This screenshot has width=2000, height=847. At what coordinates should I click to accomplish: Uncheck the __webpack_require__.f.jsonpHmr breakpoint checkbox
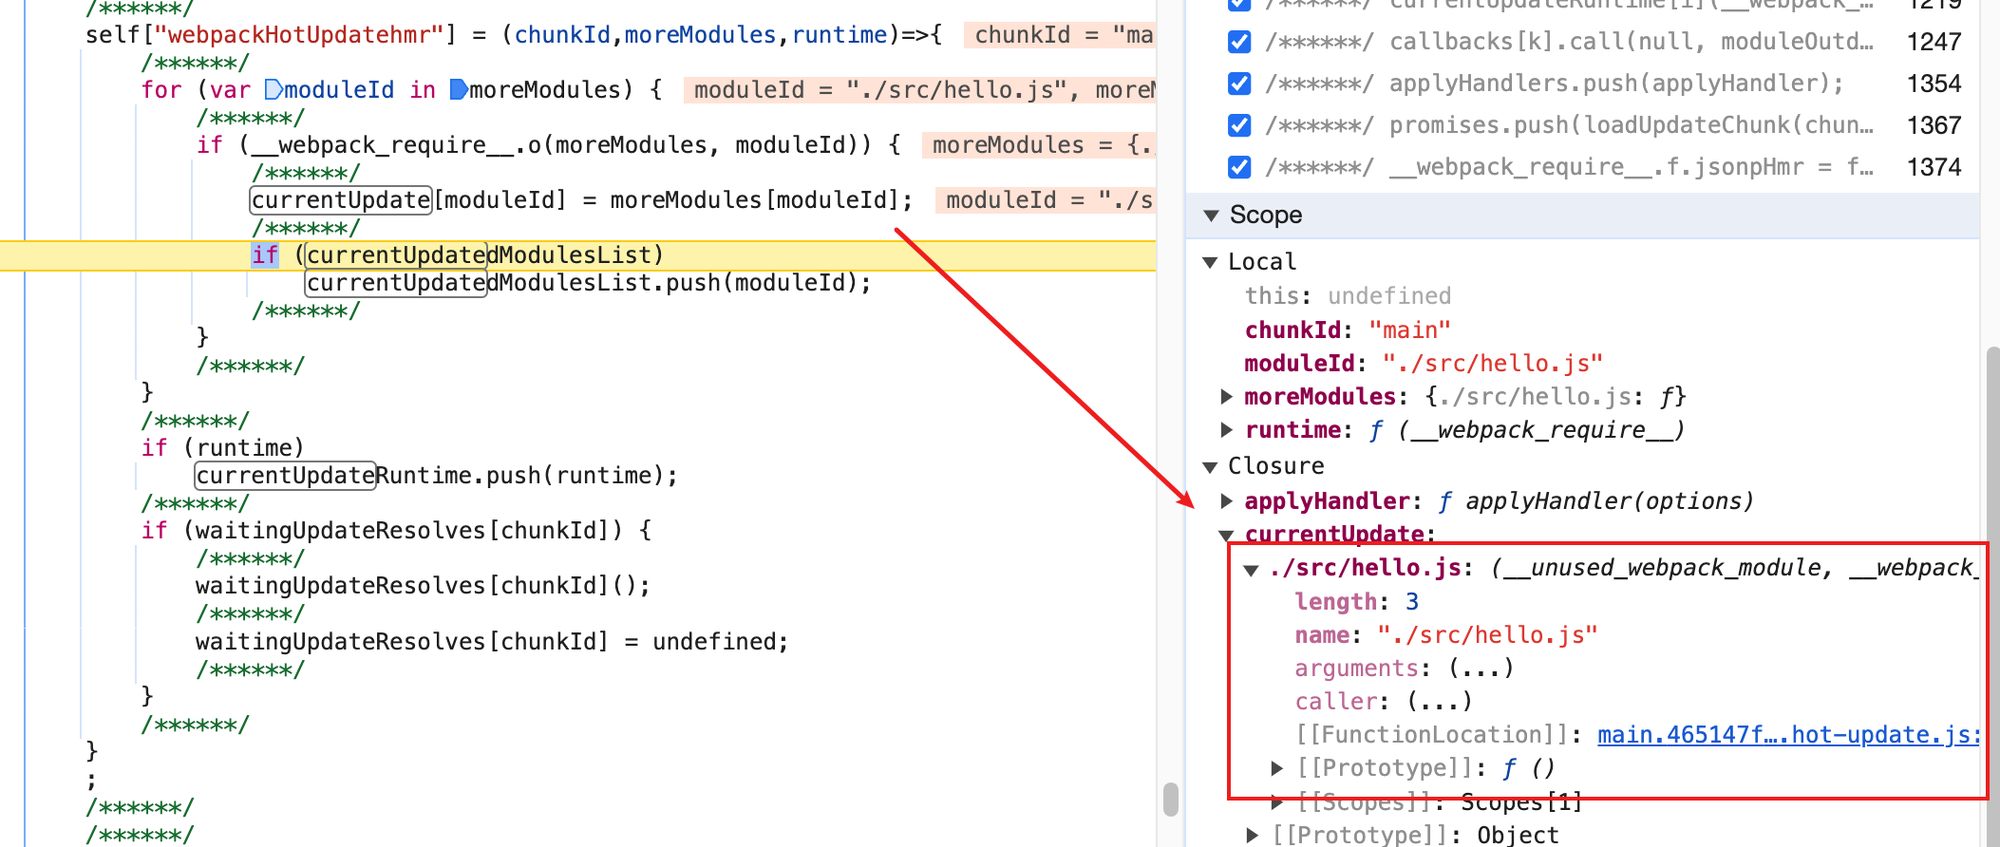[x=1239, y=167]
